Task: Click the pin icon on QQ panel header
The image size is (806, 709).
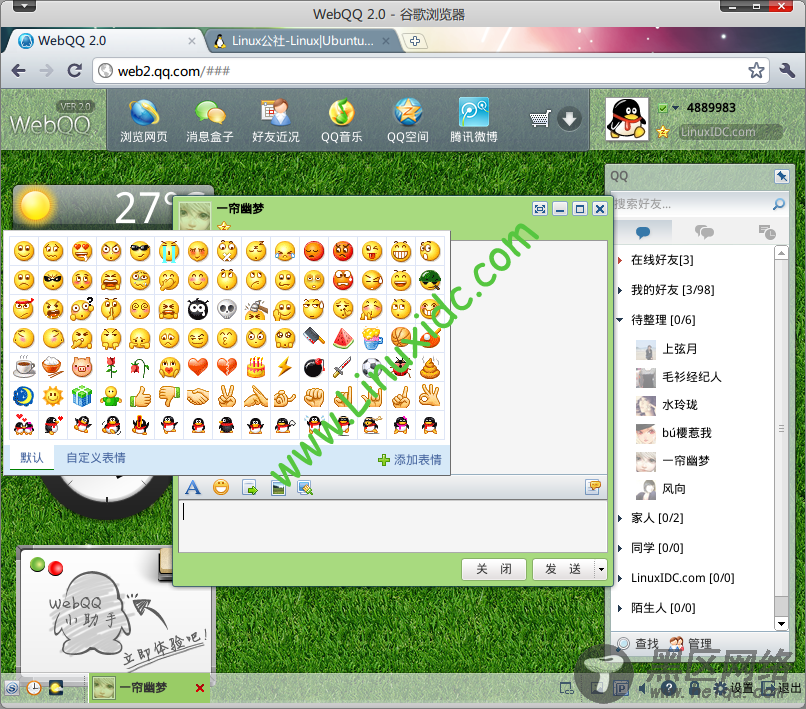Action: (x=781, y=176)
